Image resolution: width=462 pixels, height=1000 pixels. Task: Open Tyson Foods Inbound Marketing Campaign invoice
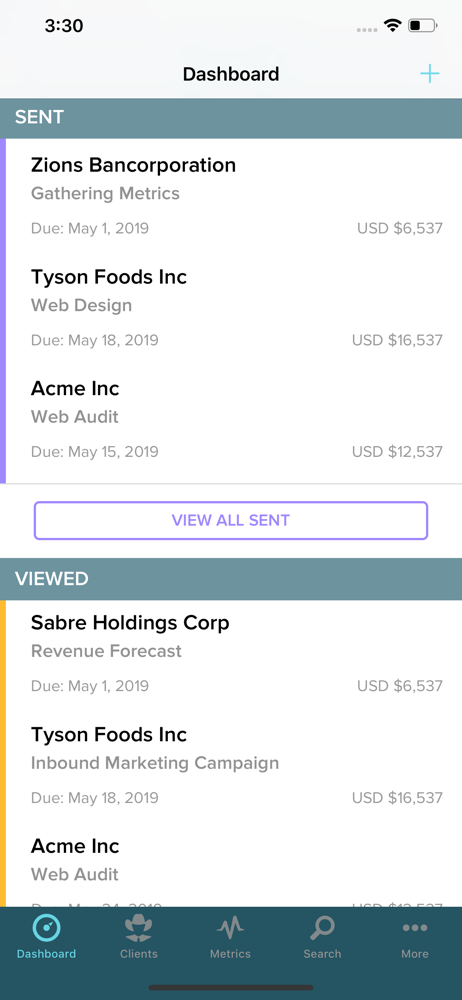tap(234, 764)
